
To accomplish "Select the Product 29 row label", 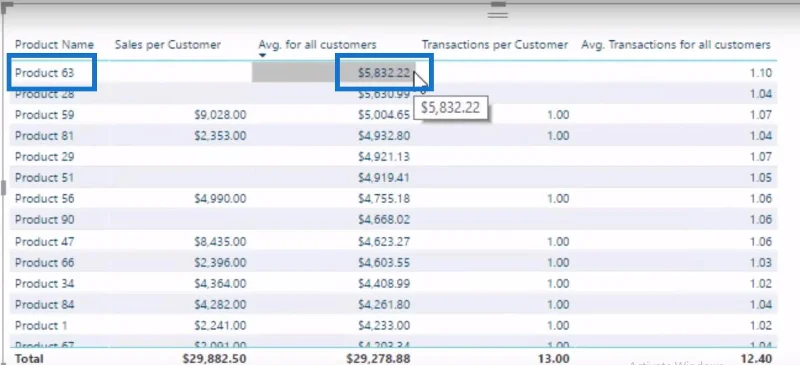I will click(44, 157).
